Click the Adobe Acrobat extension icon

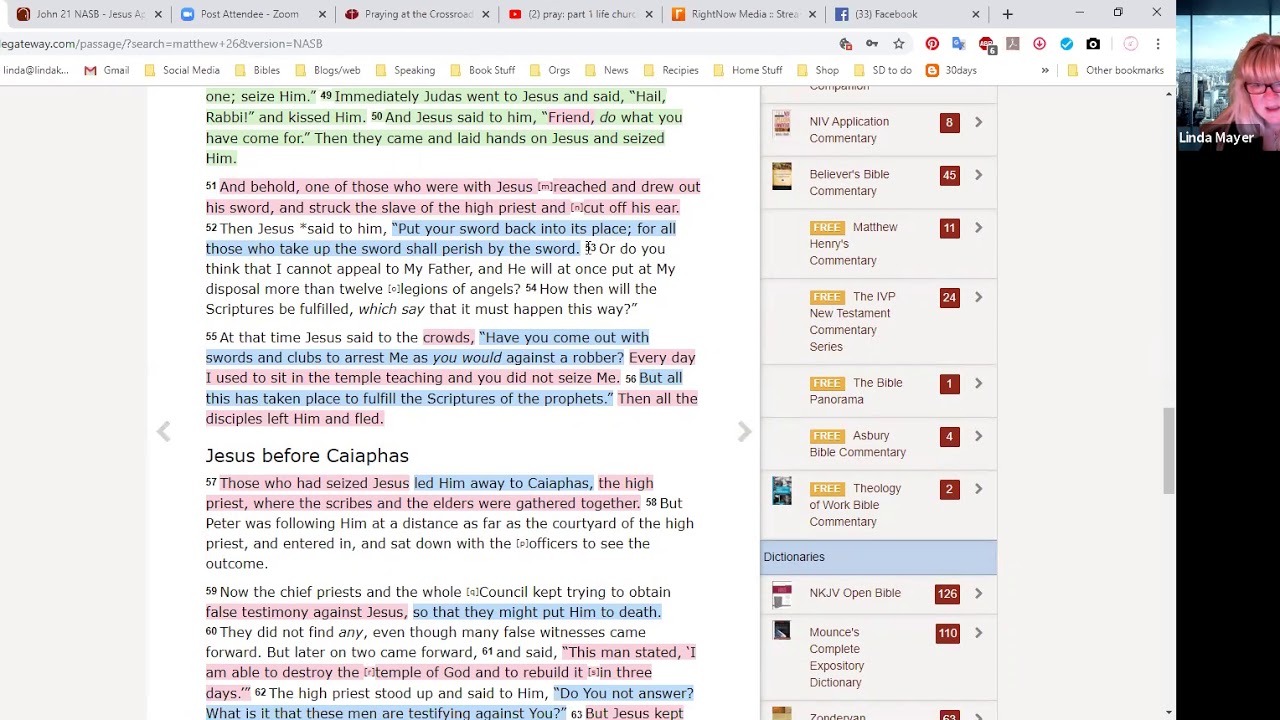[1013, 44]
